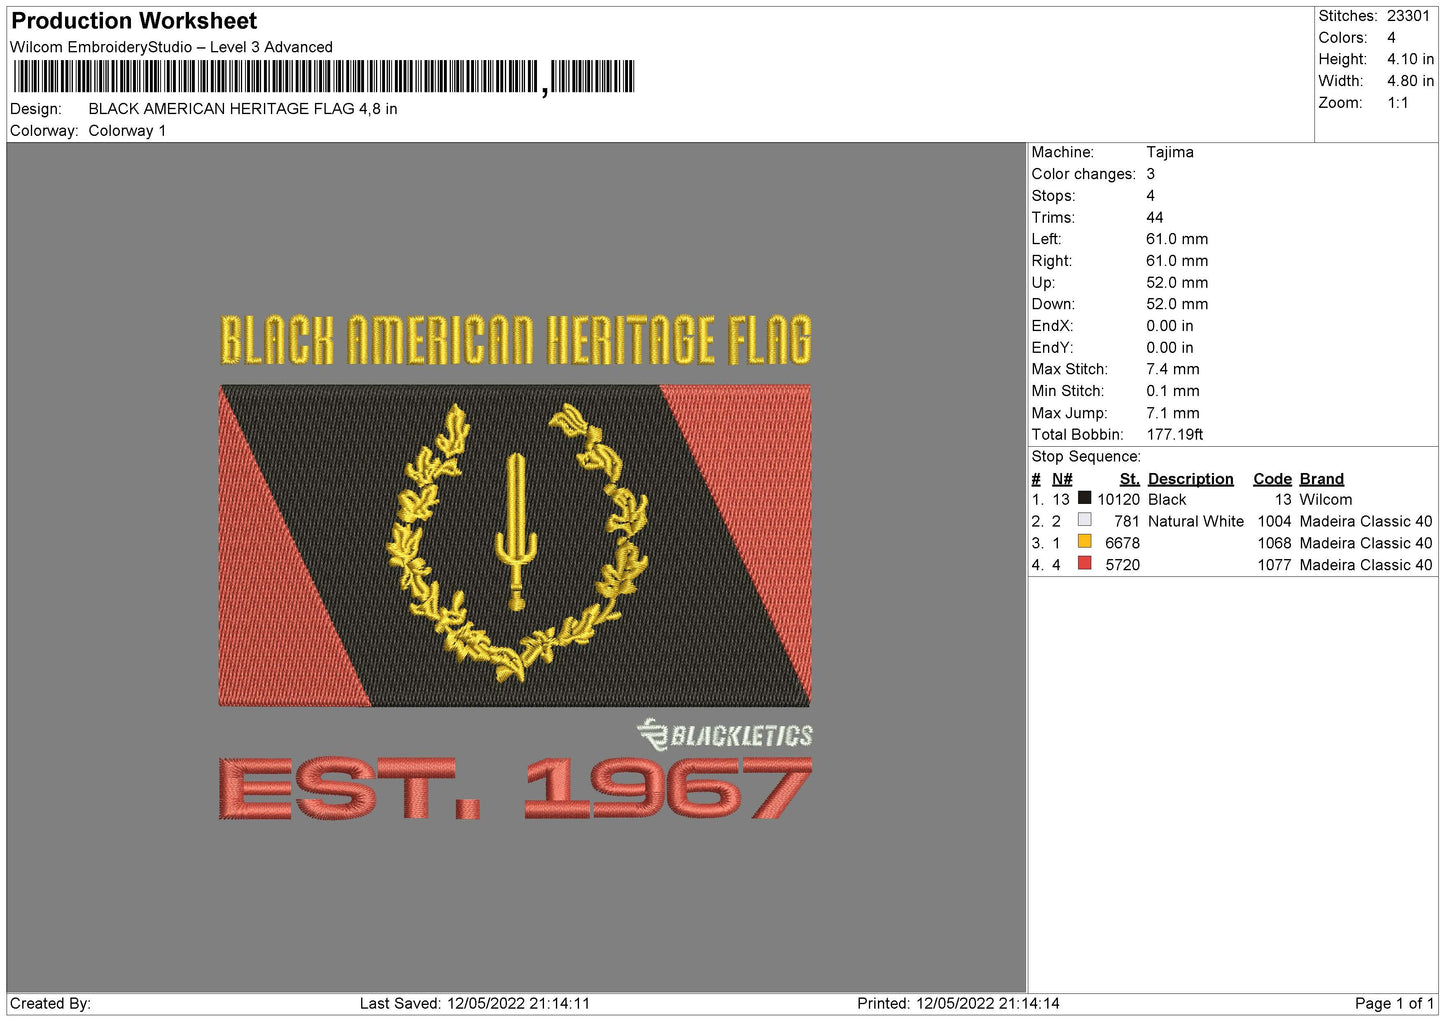Click the 'Natural White' description
Screen dimensions: 1445x1021
1196,522
